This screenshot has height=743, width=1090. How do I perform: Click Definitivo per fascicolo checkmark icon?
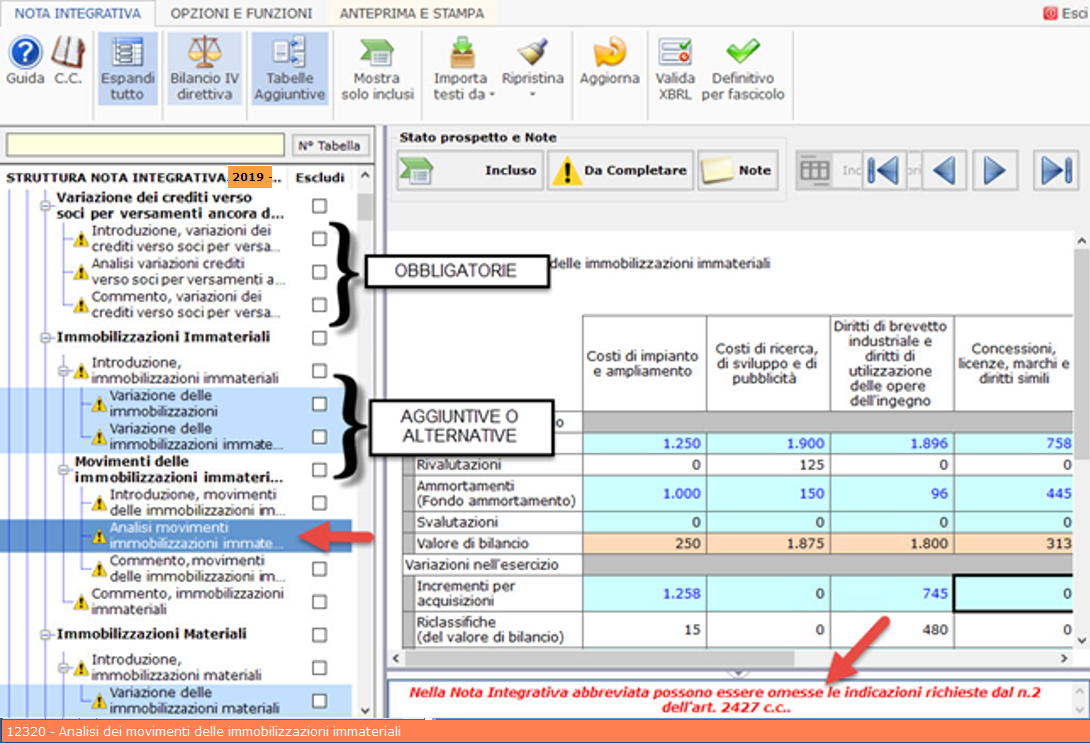click(742, 51)
